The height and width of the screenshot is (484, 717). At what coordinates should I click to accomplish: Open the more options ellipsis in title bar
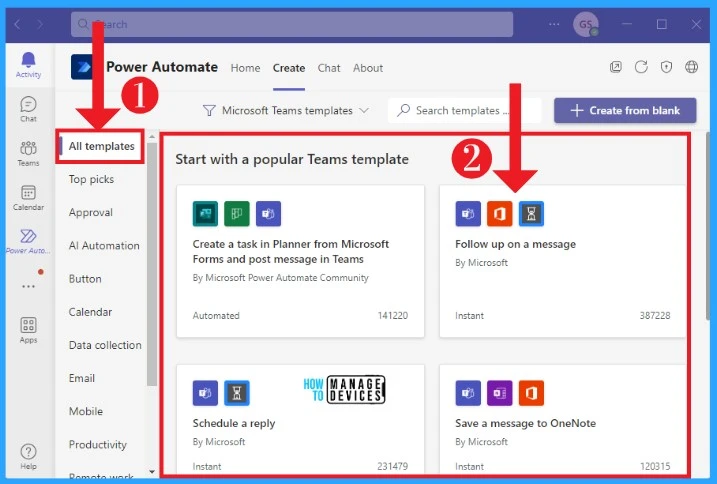(x=555, y=24)
